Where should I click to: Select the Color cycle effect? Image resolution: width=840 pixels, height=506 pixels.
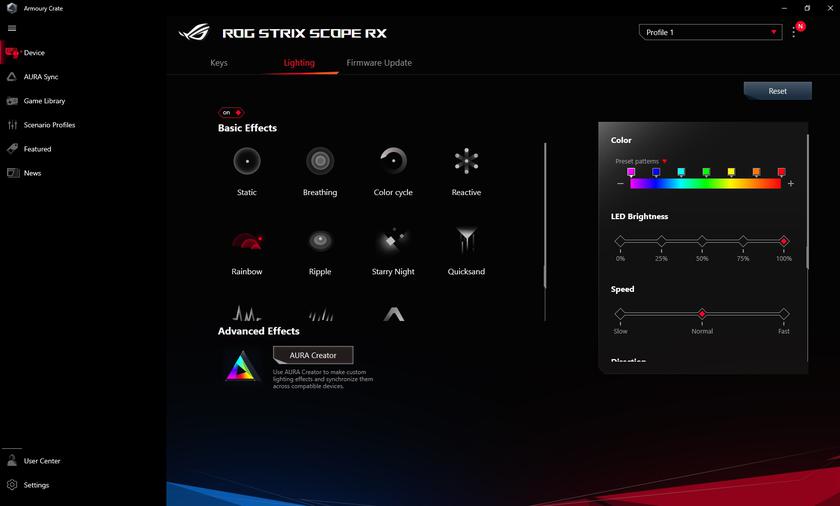393,161
